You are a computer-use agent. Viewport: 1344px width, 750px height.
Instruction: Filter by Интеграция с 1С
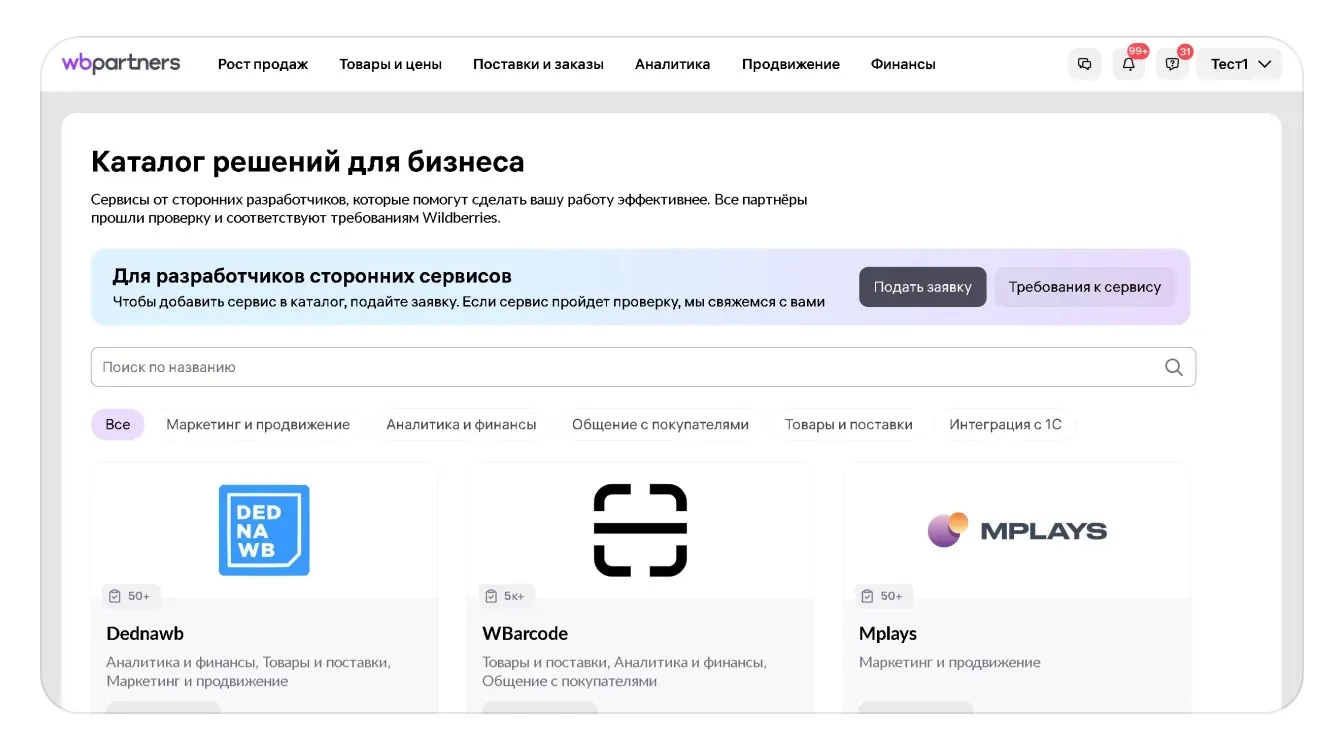click(1005, 424)
